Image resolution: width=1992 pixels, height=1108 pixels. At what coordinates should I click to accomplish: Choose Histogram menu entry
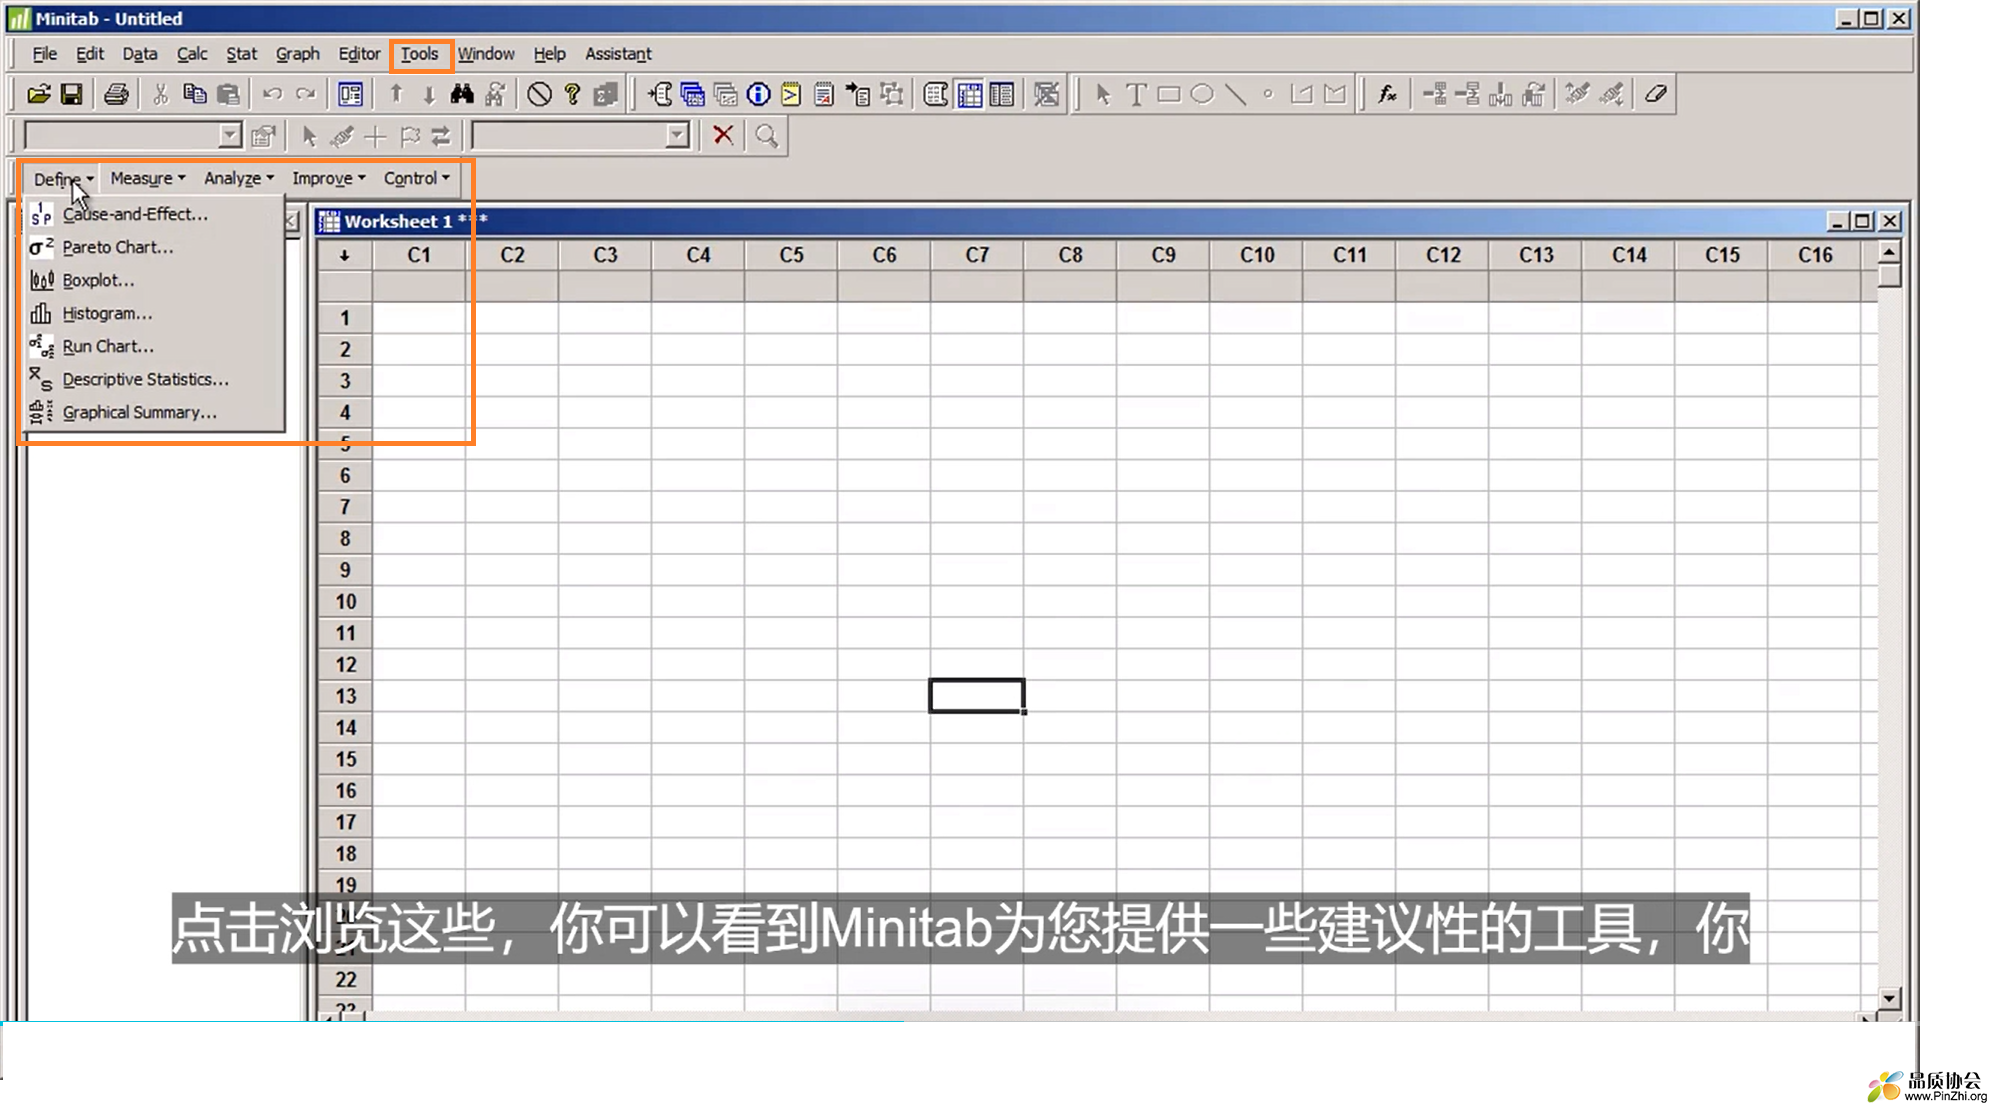[x=154, y=313]
